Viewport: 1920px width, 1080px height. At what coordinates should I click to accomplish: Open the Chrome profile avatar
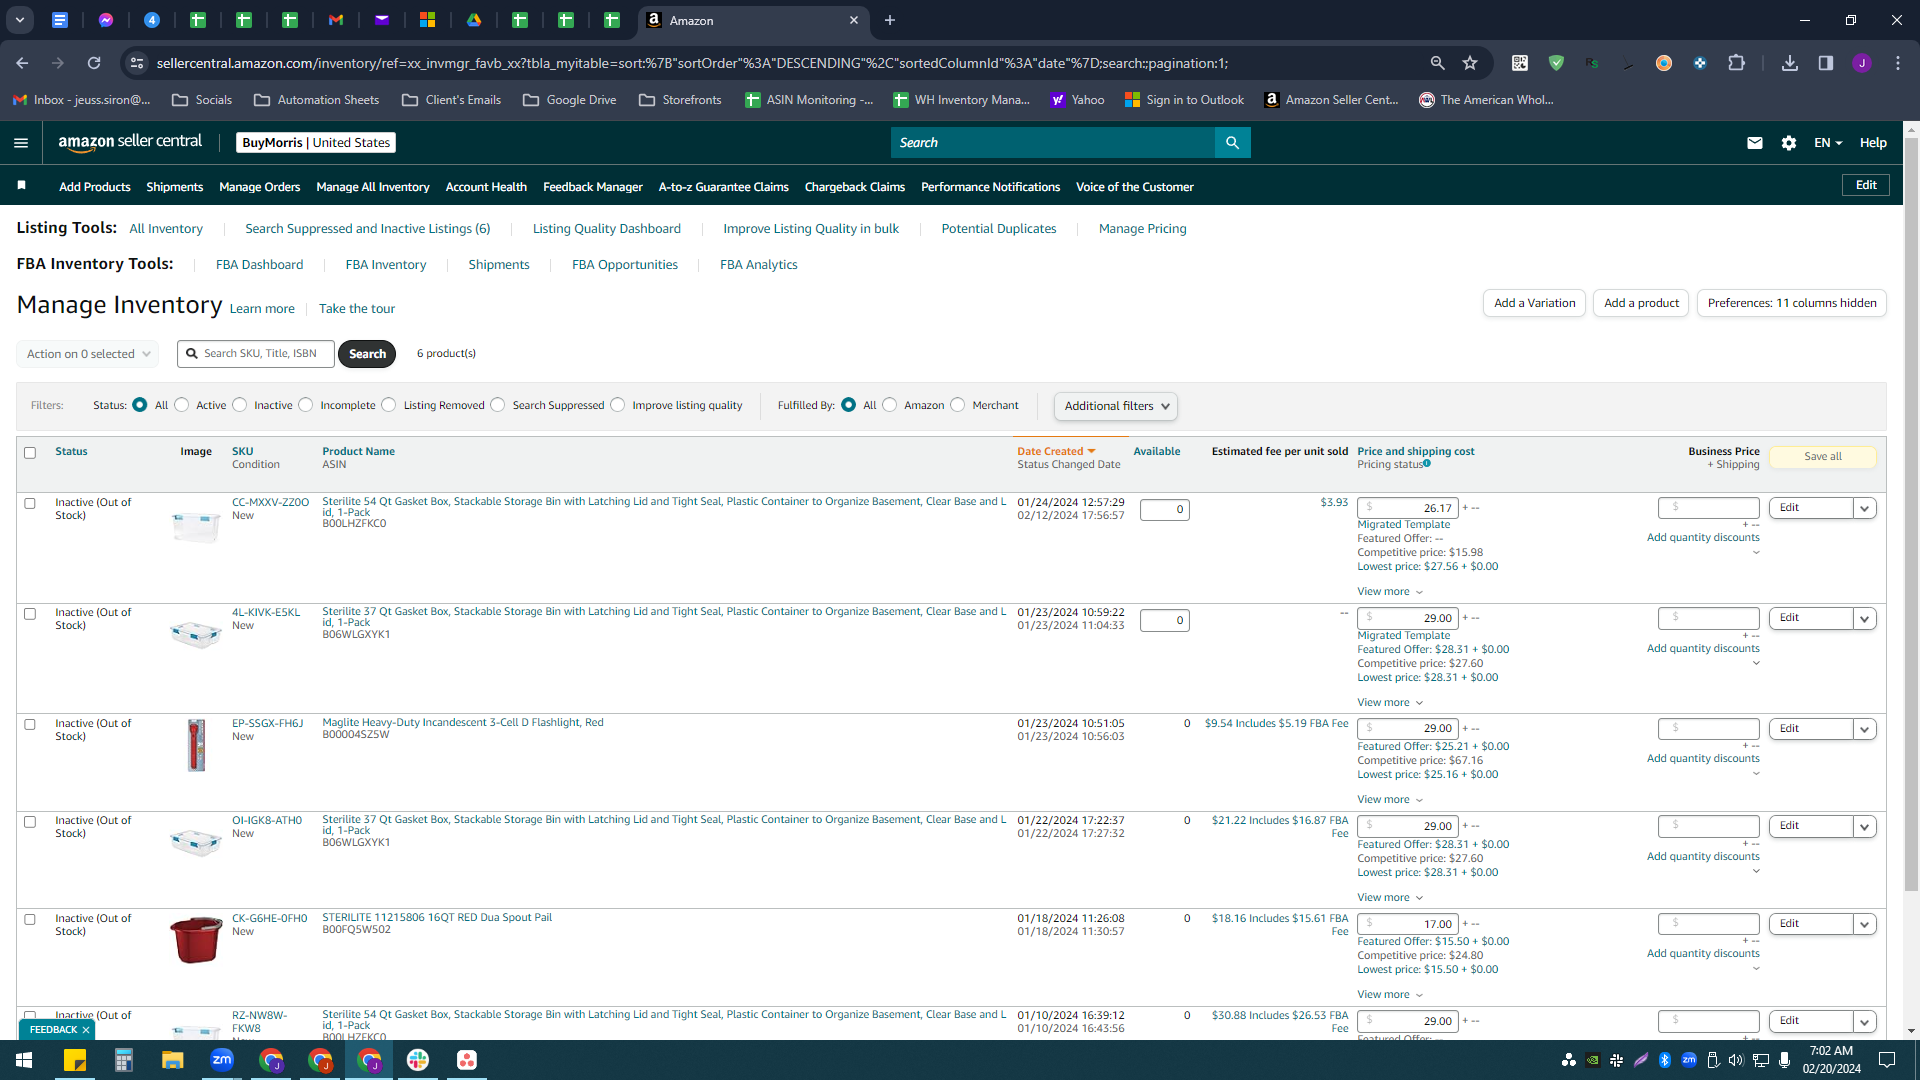click(1862, 63)
